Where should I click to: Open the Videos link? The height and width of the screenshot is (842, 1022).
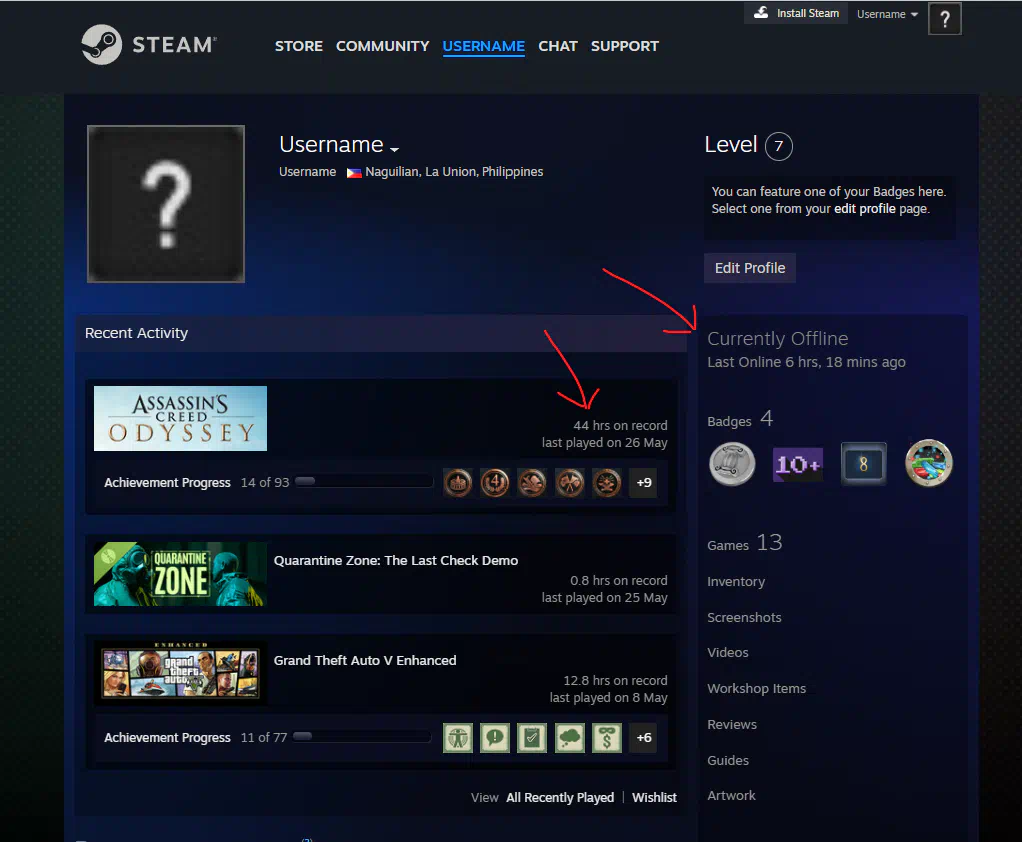pos(727,652)
